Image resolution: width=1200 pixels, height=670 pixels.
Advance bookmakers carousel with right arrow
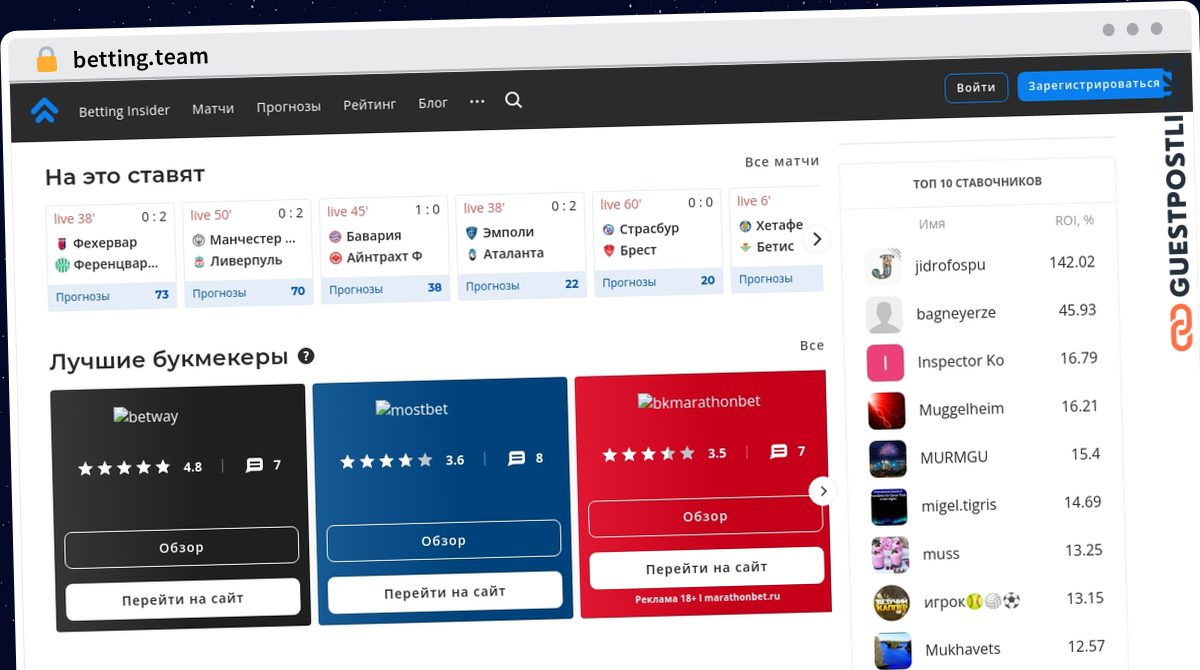pyautogui.click(x=823, y=491)
